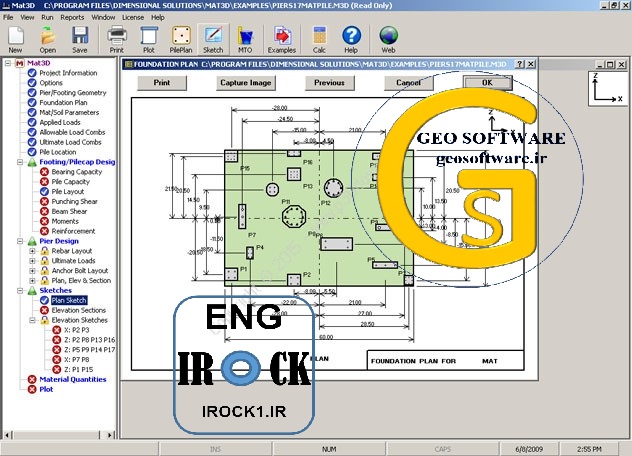Expand the Rebar Layout tree node

(32, 251)
